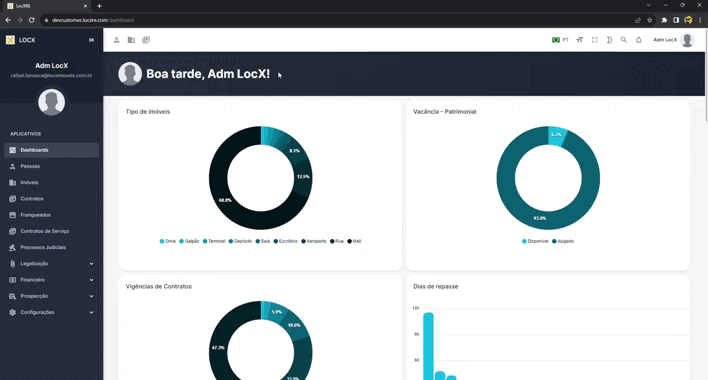Expand the Prospecção submenu chevron

(92, 296)
